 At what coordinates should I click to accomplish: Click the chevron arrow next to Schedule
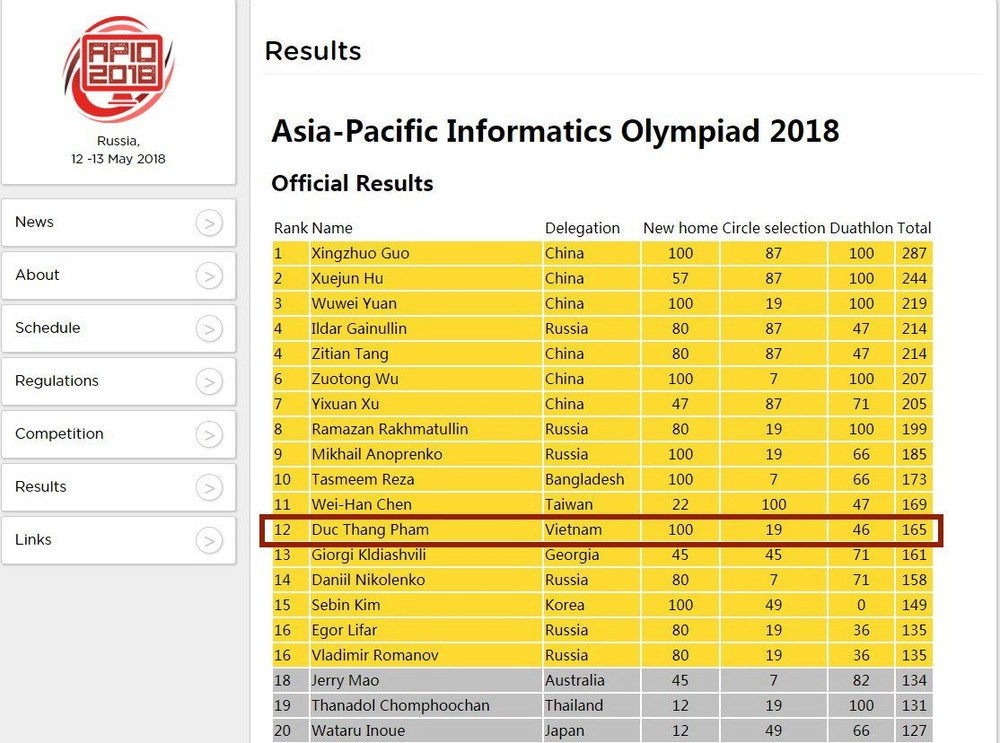tap(209, 328)
